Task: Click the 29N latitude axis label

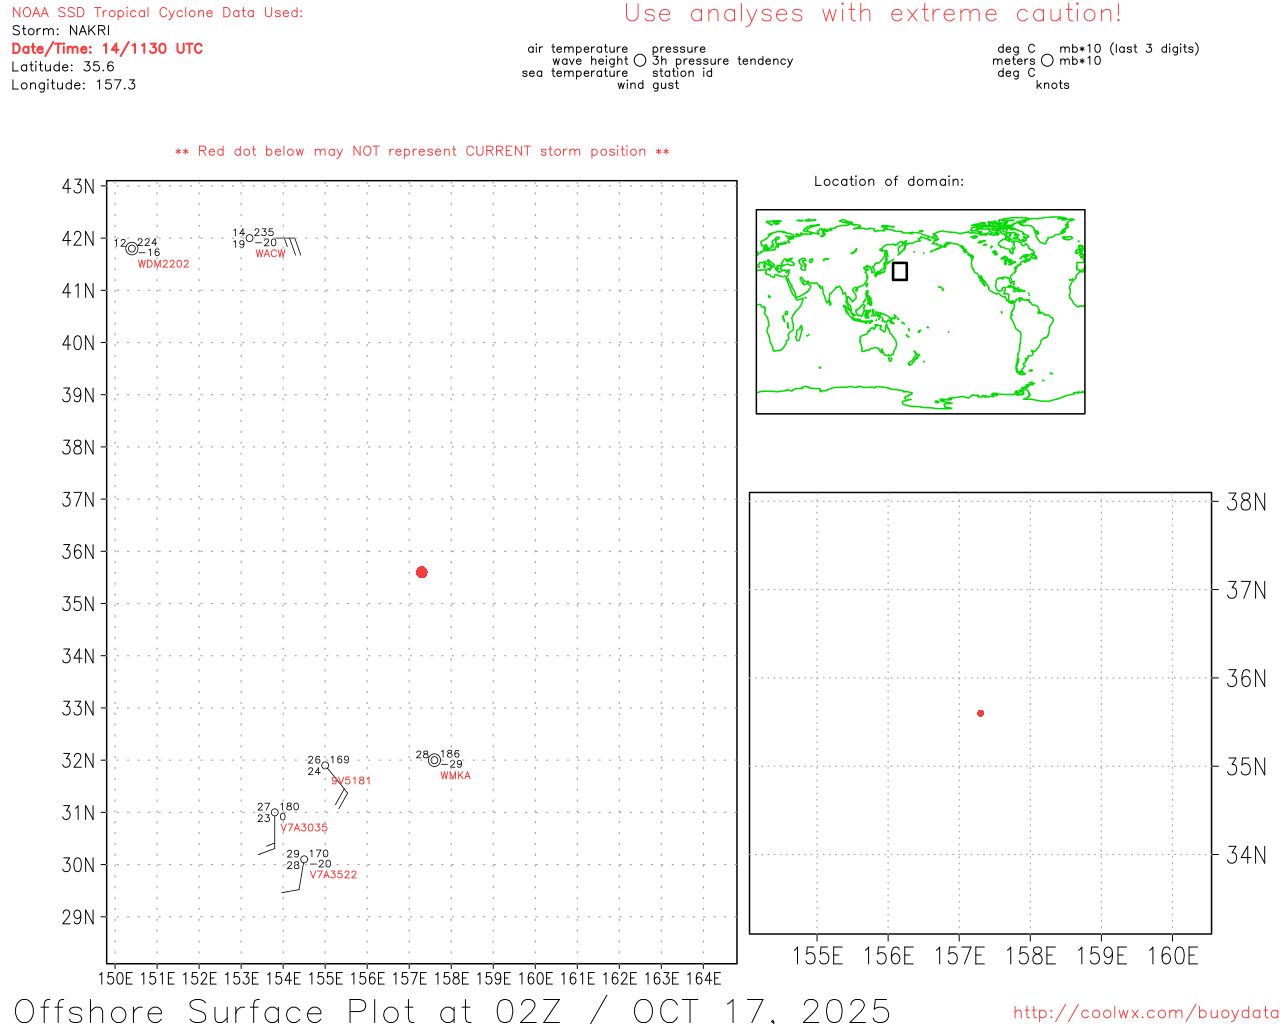Action: coord(79,918)
